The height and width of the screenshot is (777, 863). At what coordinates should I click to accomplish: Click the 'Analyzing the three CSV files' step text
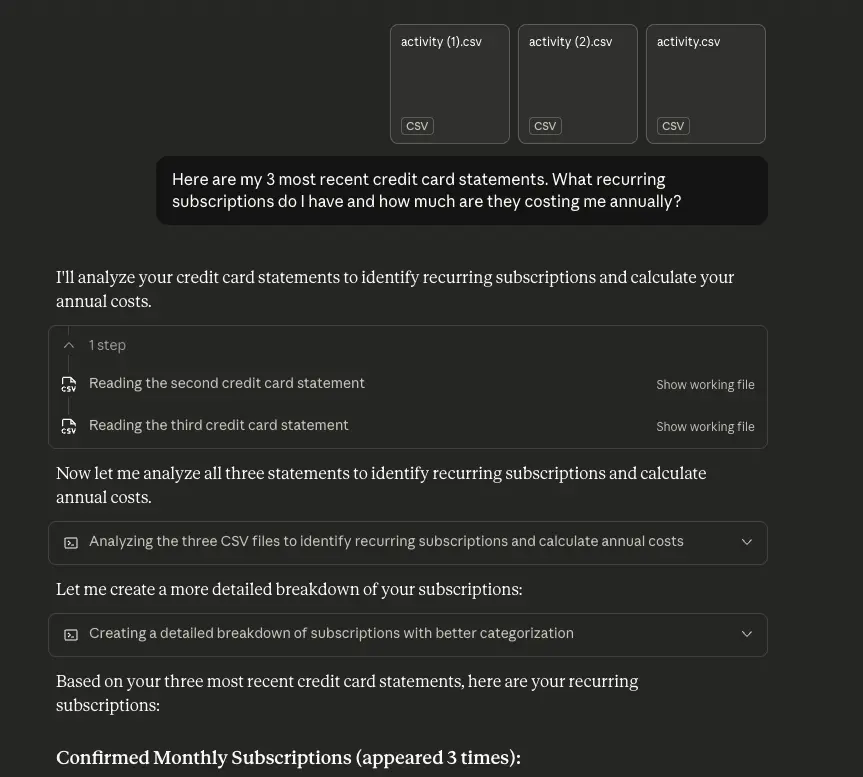tap(386, 541)
